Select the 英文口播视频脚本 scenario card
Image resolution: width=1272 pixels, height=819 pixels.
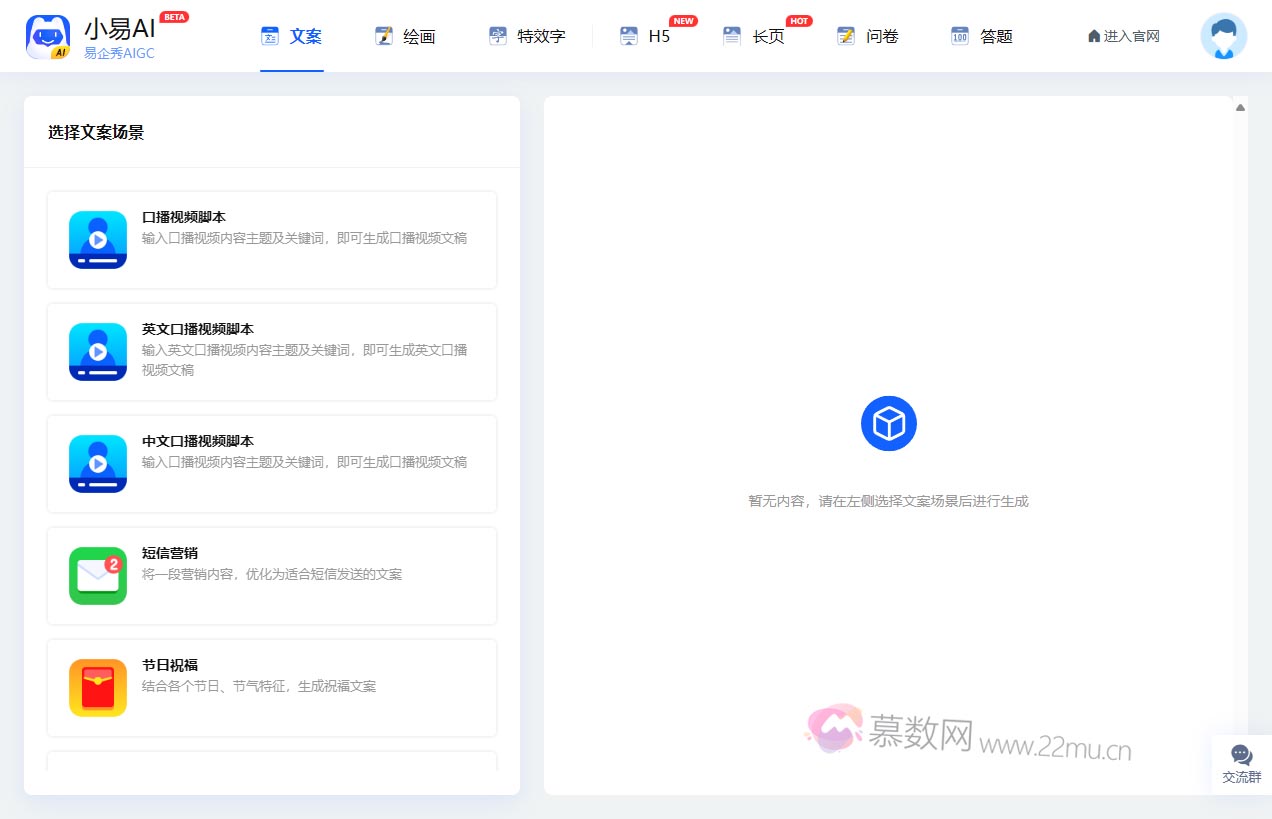coord(271,351)
